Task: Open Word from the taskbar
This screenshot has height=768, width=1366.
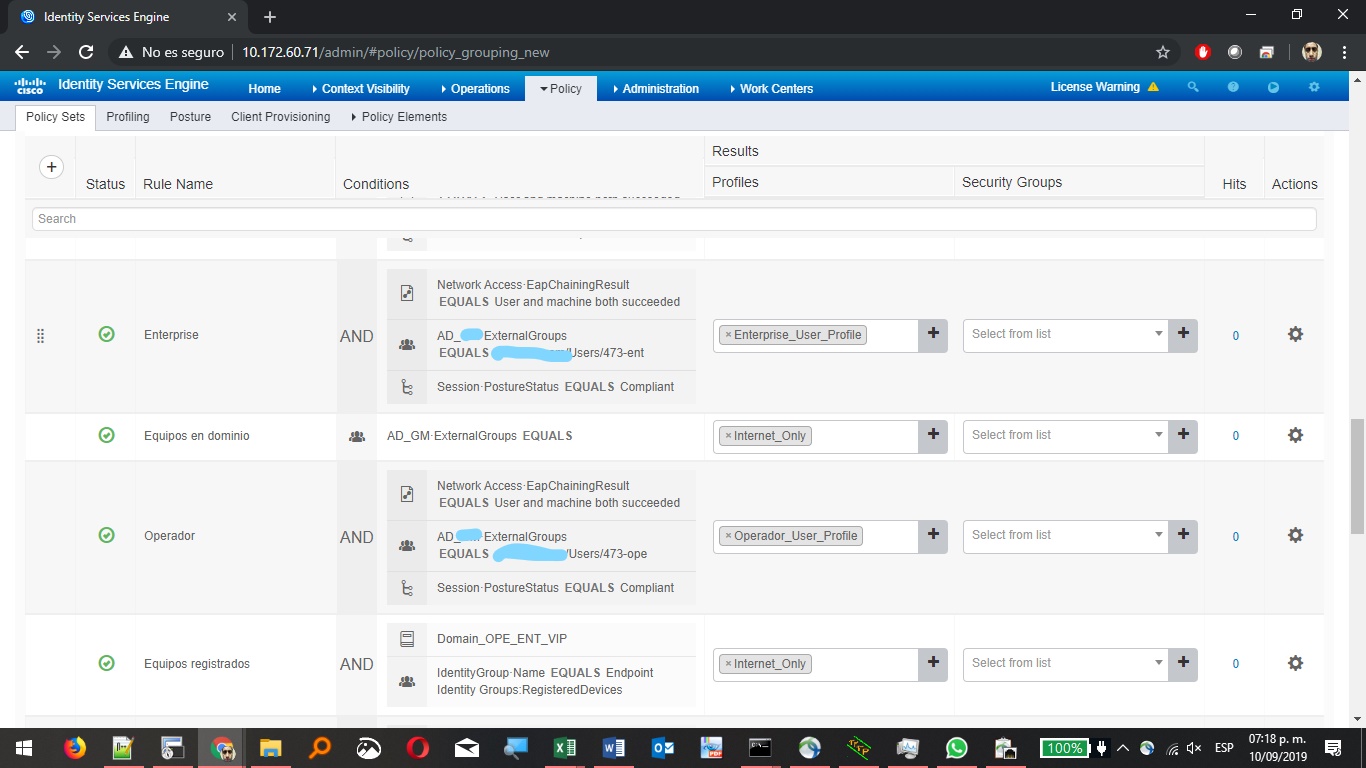Action: click(614, 748)
